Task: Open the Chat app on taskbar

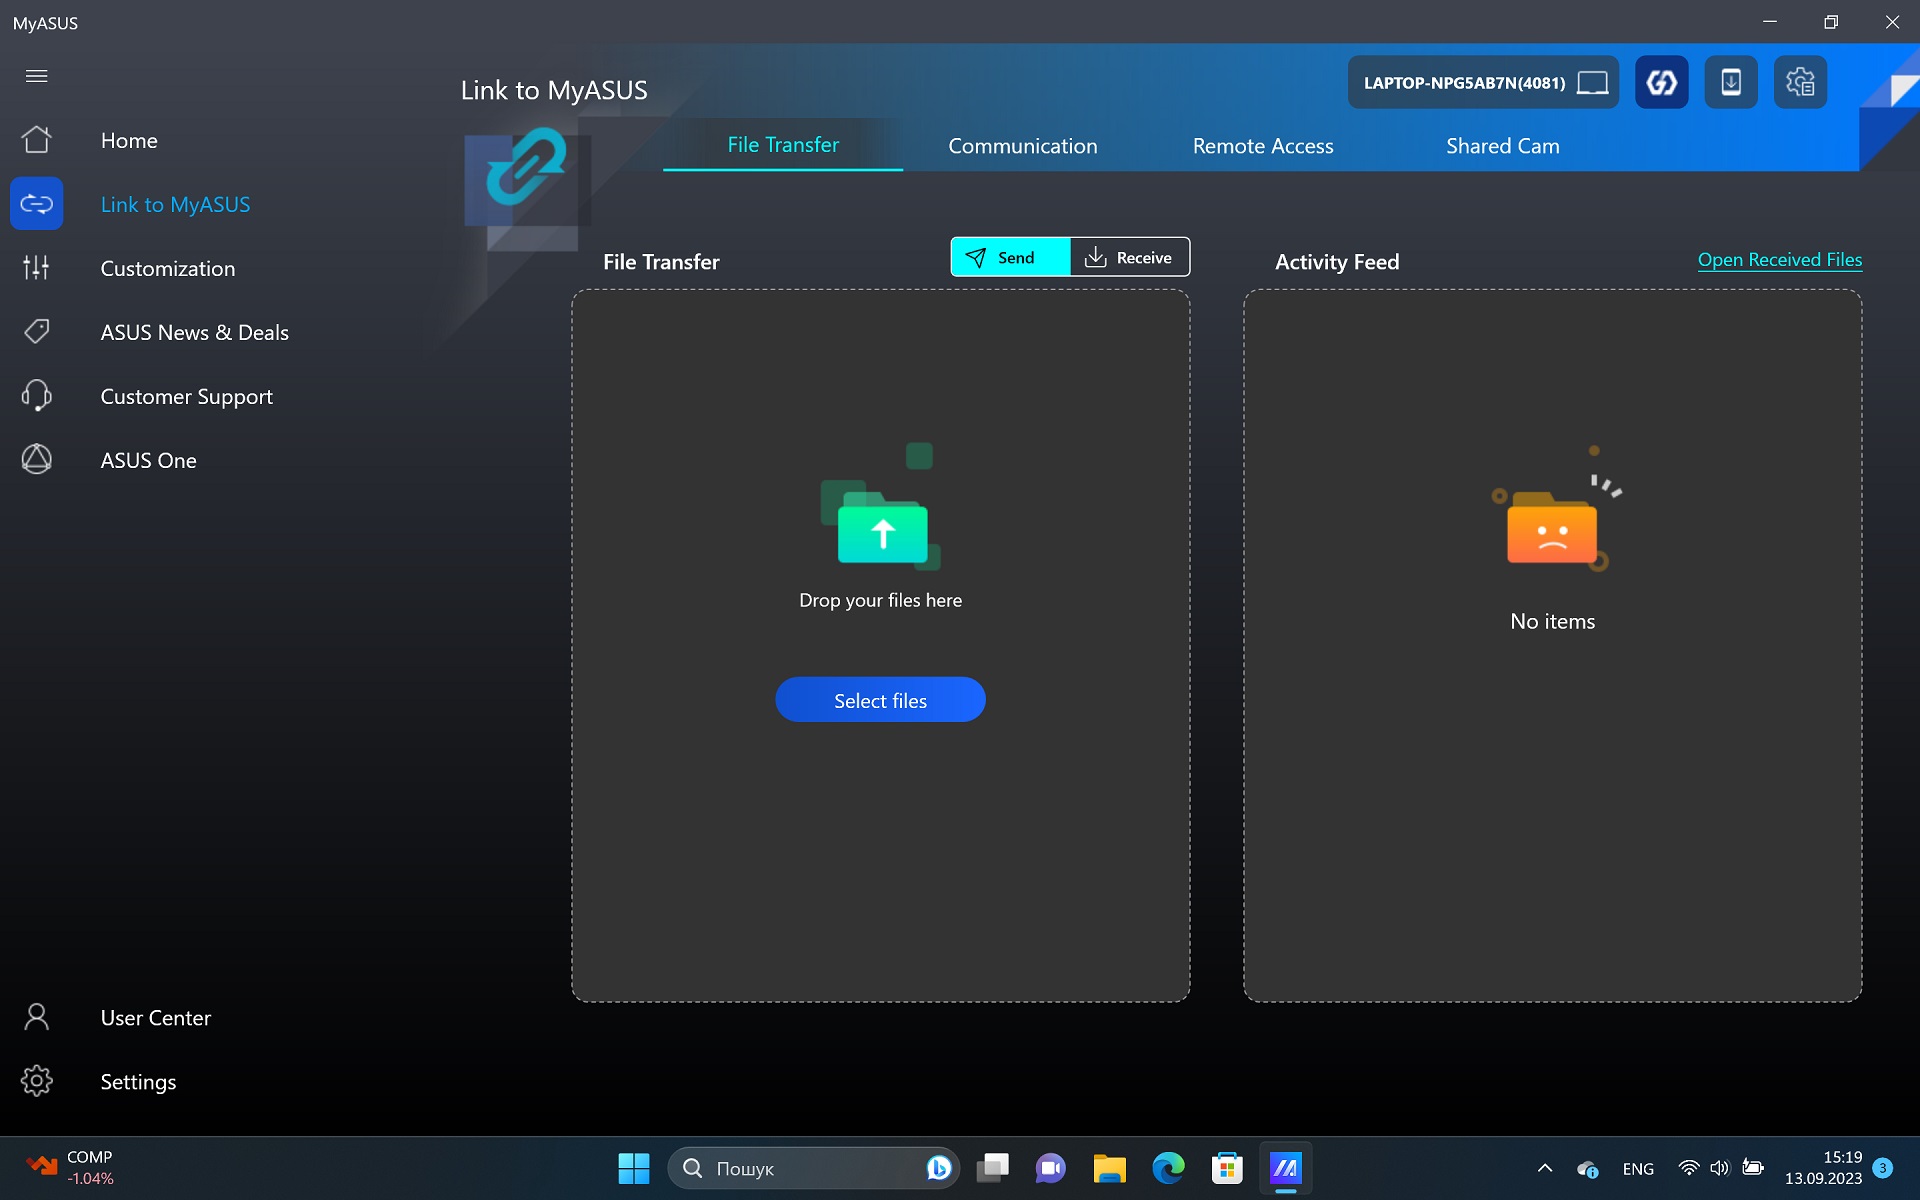Action: pos(1050,1168)
